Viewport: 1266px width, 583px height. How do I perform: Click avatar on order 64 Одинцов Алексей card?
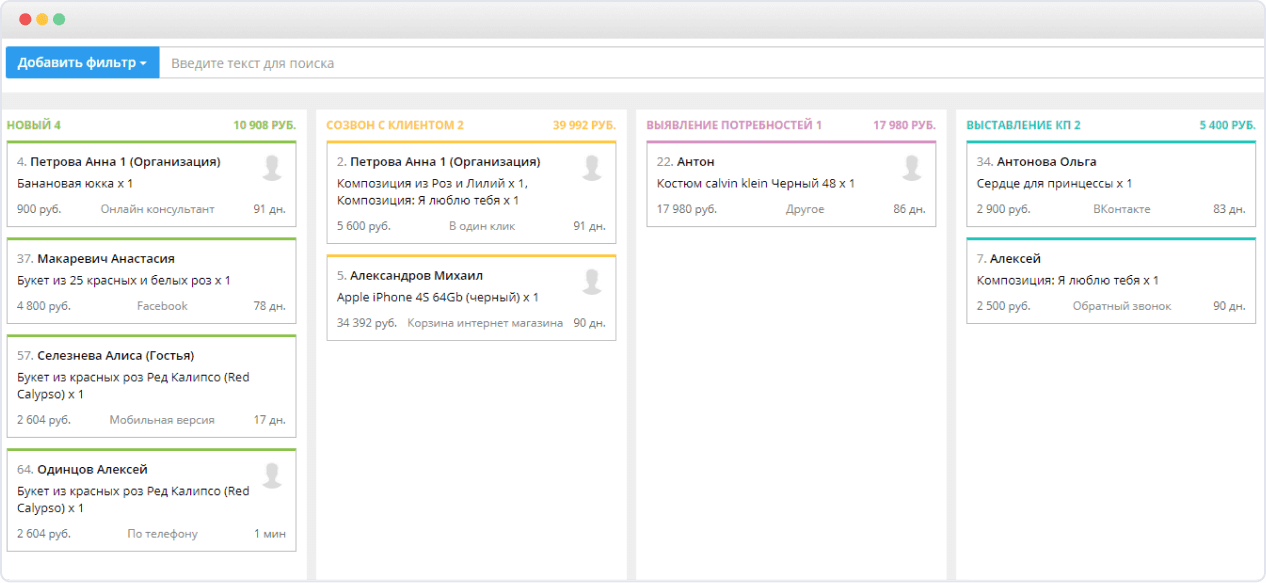coord(272,476)
